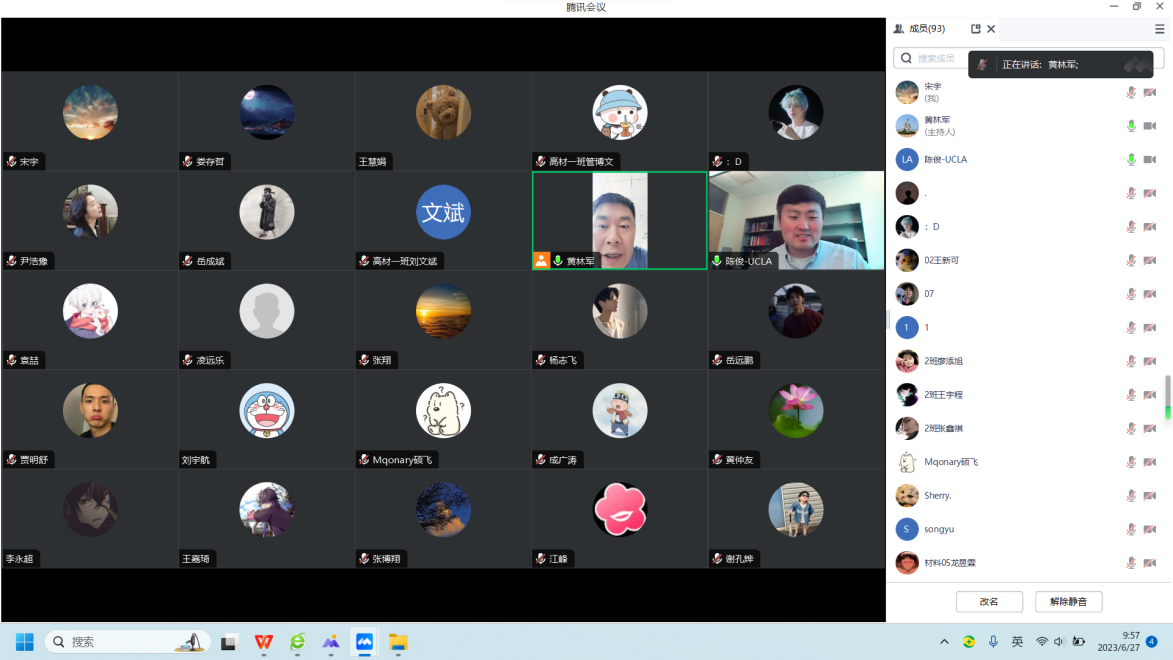Click 黄林军's green microphone icon
The image size is (1173, 660).
pos(1131,126)
